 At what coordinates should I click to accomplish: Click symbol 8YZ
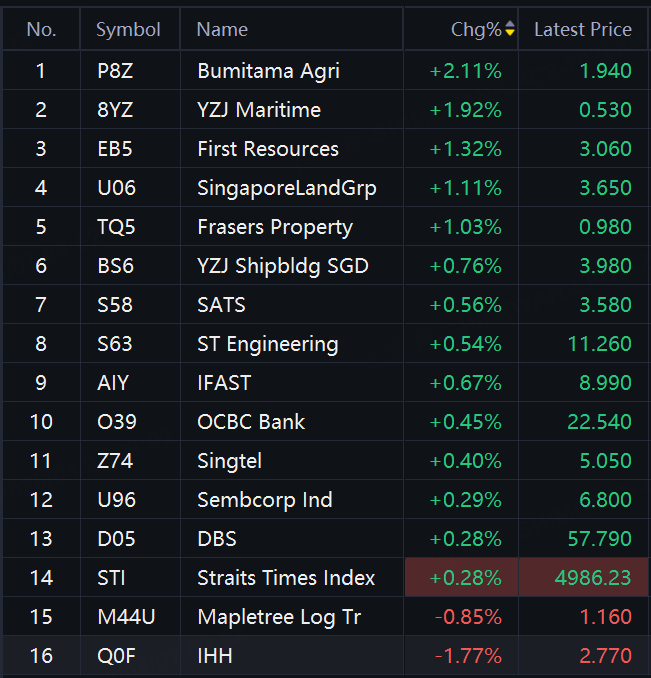pos(115,110)
